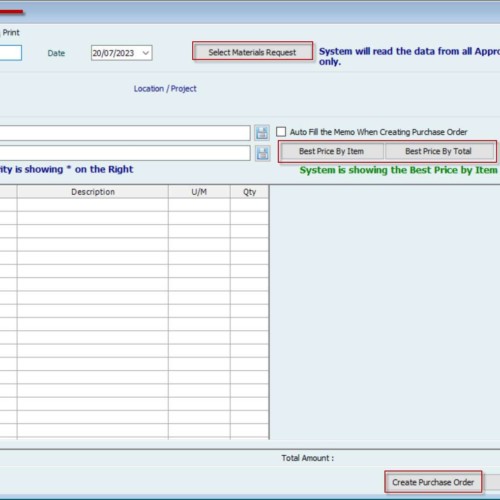The image size is (500, 500).
Task: Choose Best Price By Total
Action: coord(438,151)
